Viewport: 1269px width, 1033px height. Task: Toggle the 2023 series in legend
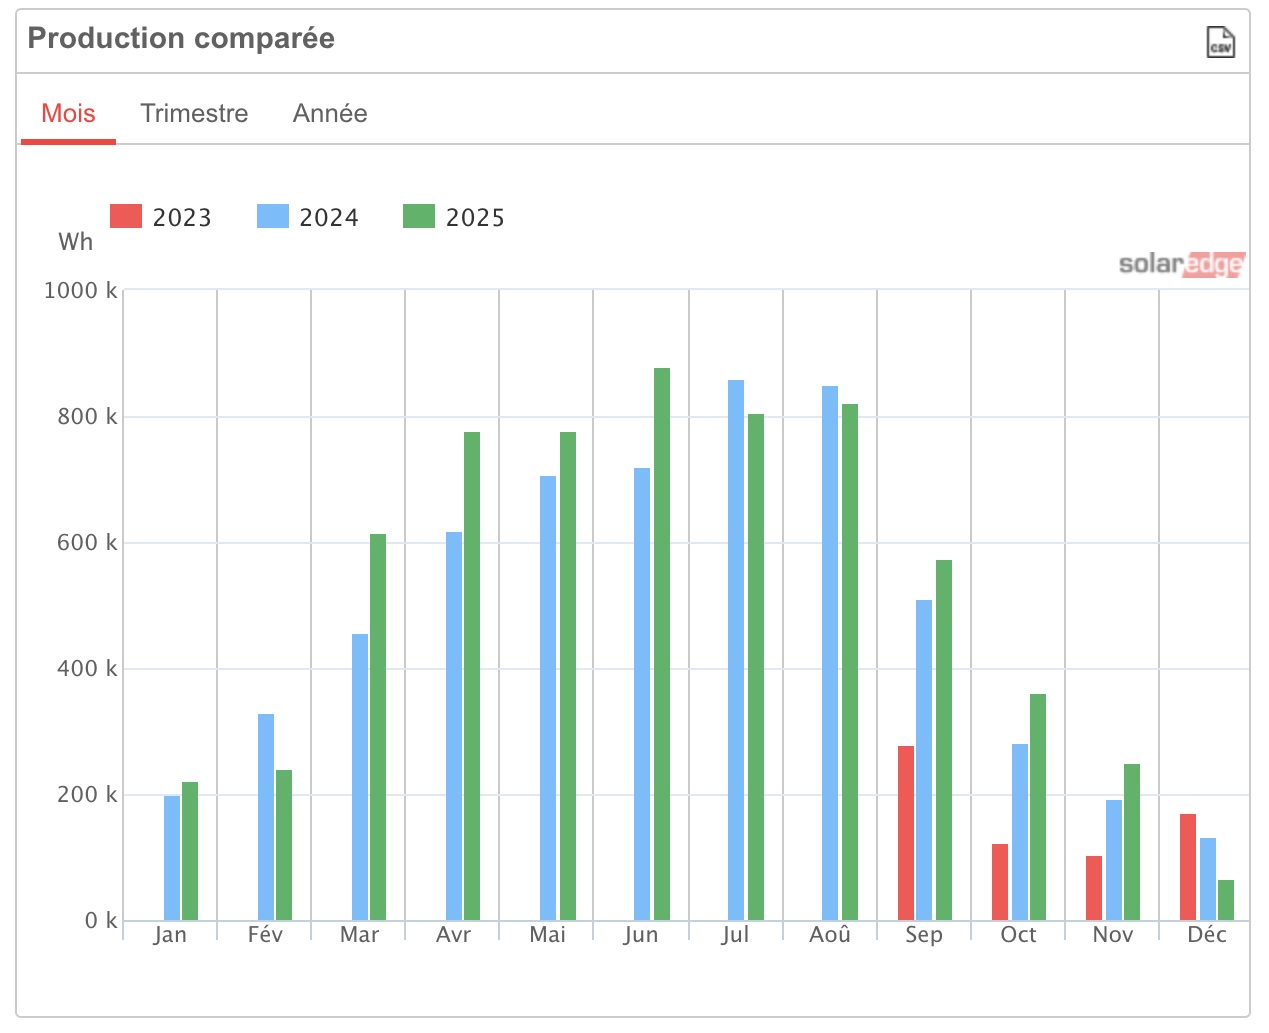point(161,217)
